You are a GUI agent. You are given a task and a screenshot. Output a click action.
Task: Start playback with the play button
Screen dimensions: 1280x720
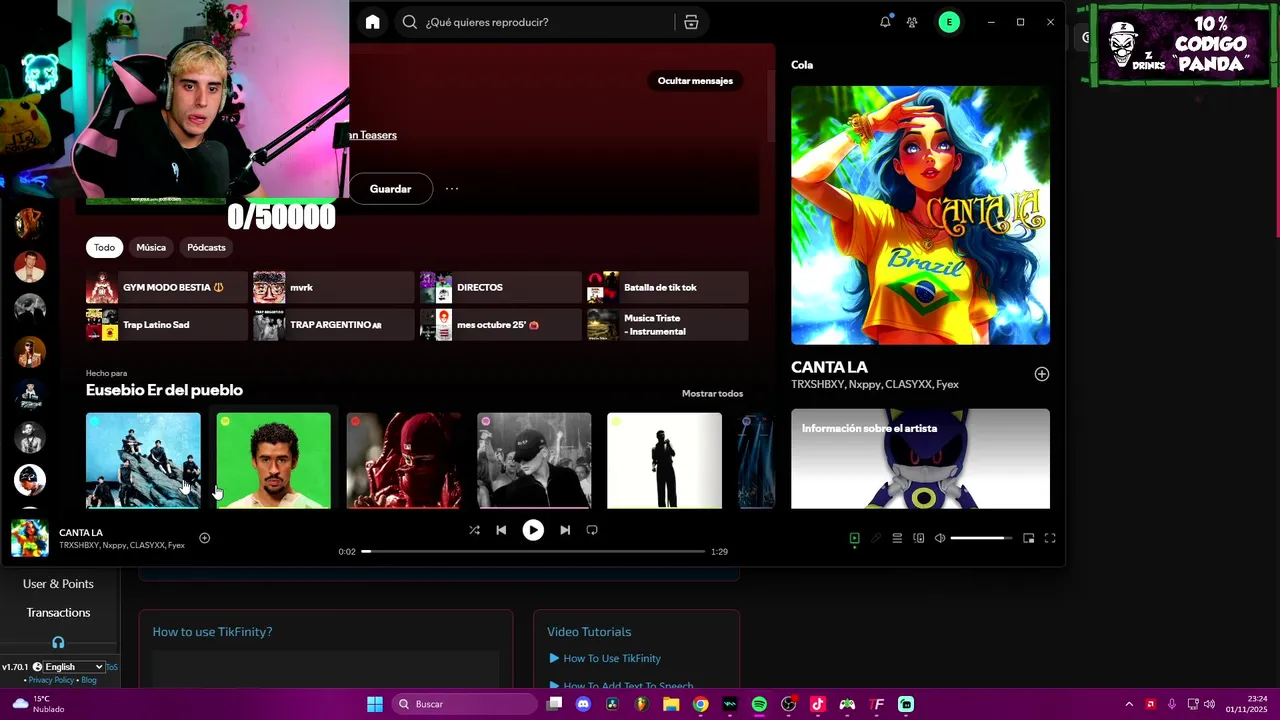click(x=533, y=530)
